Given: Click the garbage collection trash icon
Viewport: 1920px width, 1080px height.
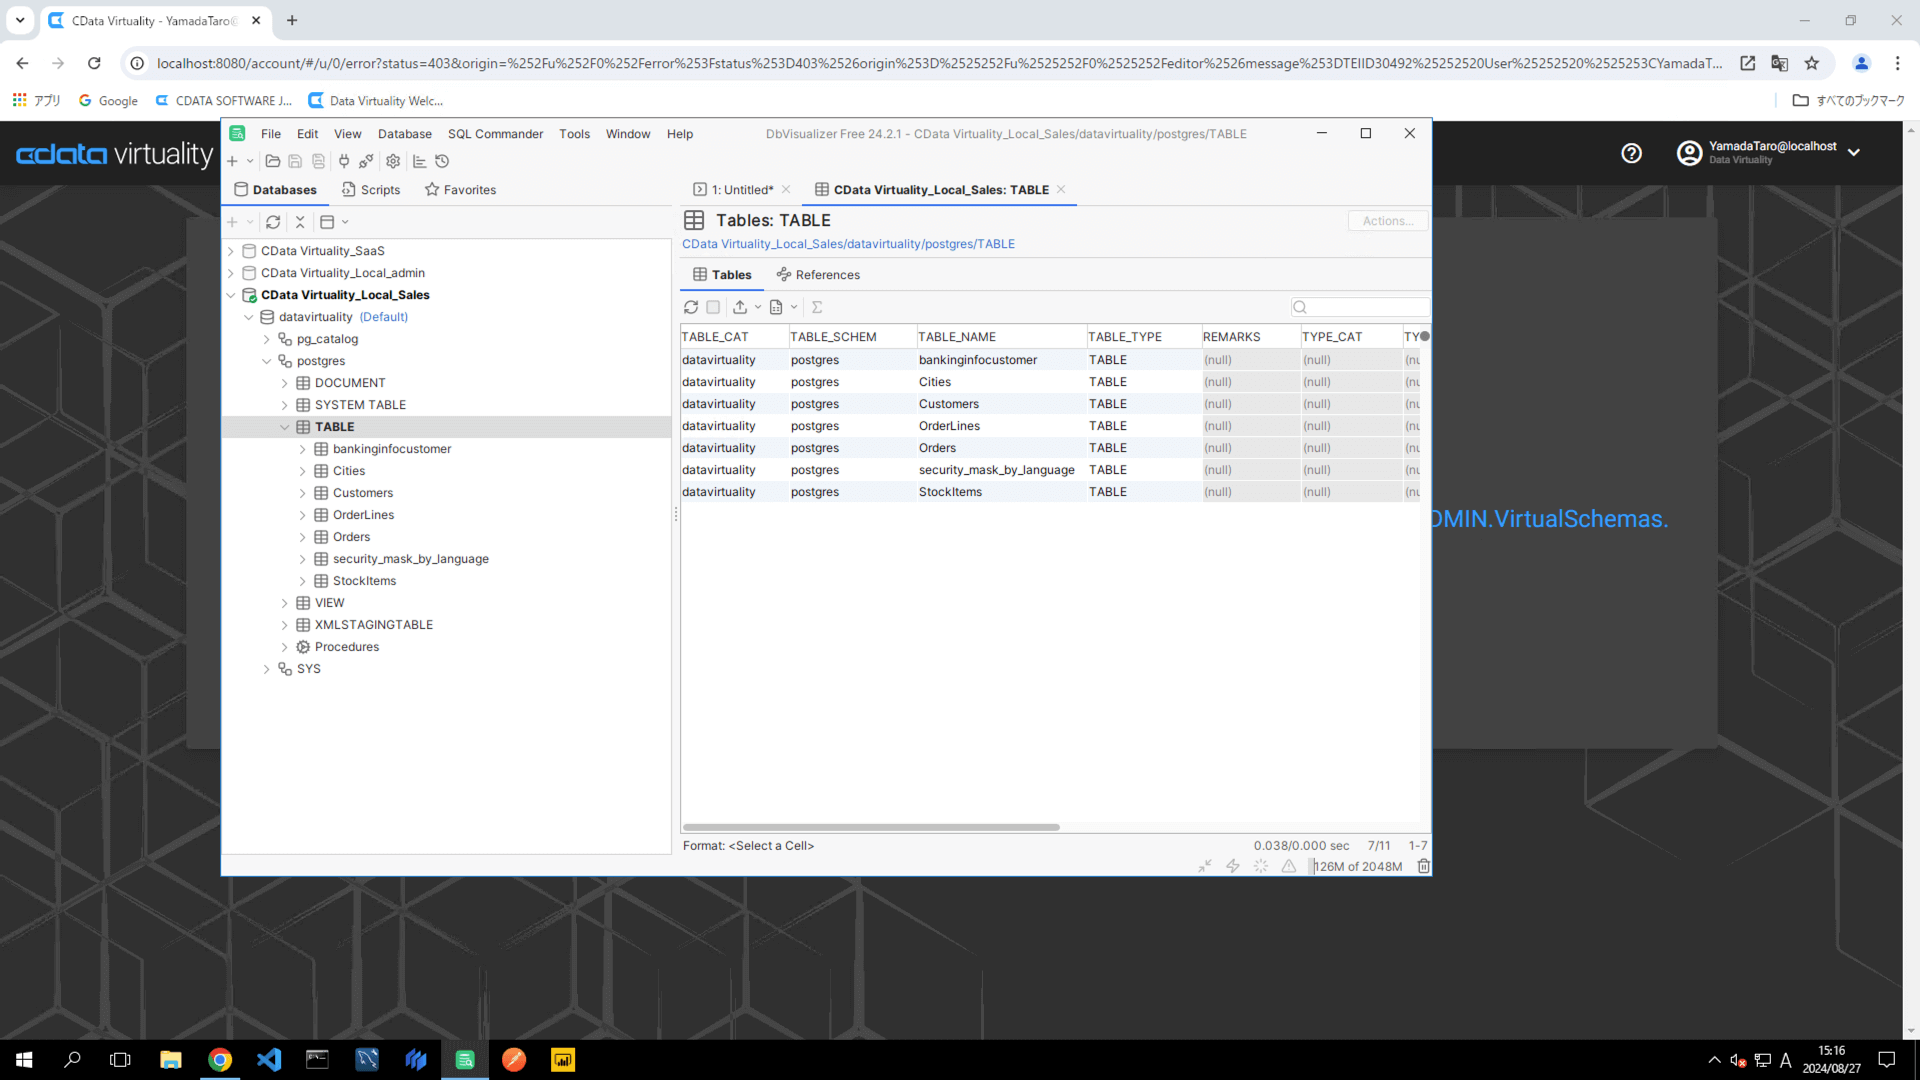Looking at the screenshot, I should pyautogui.click(x=1423, y=866).
